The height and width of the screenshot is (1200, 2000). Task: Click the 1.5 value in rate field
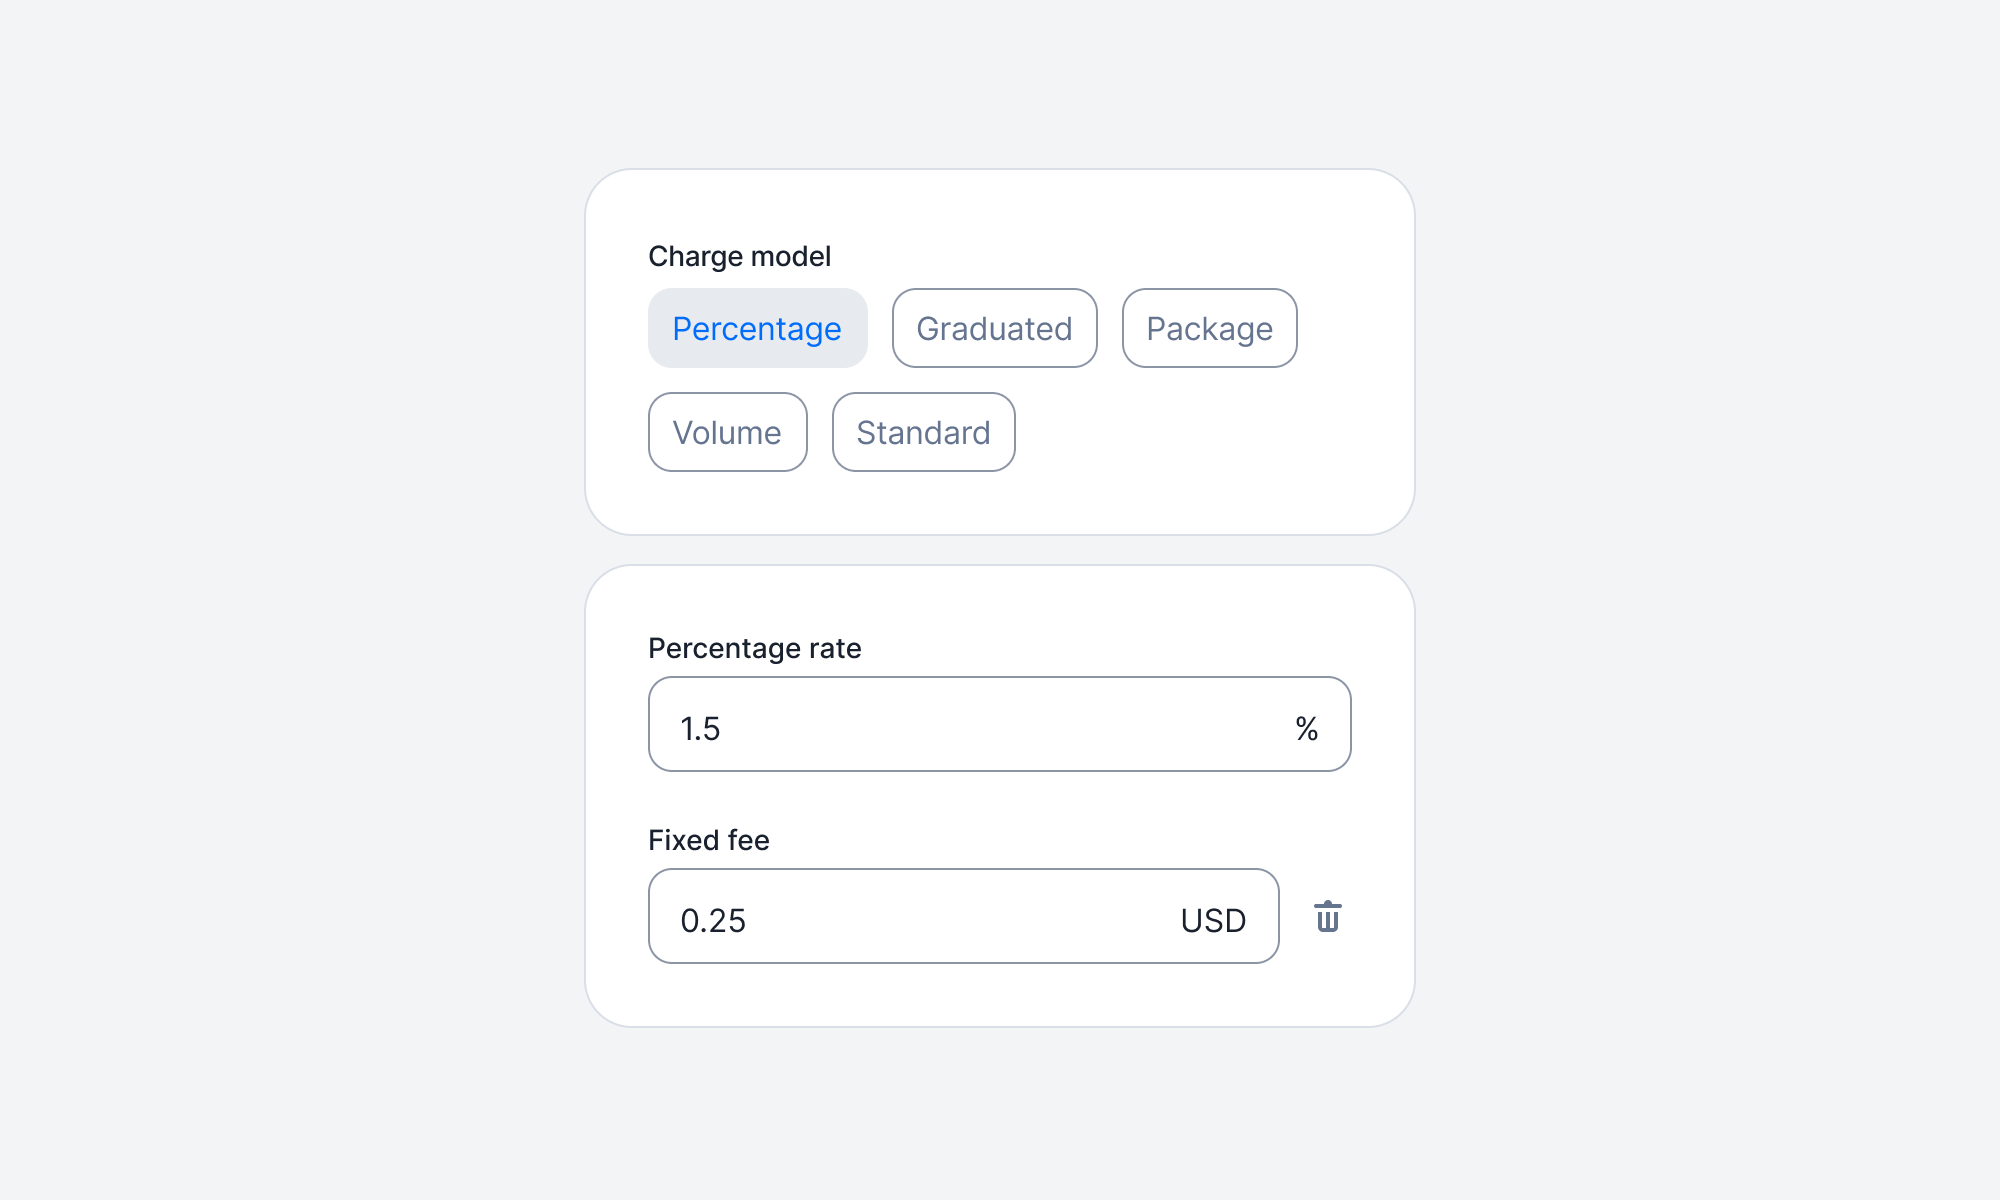pyautogui.click(x=700, y=729)
